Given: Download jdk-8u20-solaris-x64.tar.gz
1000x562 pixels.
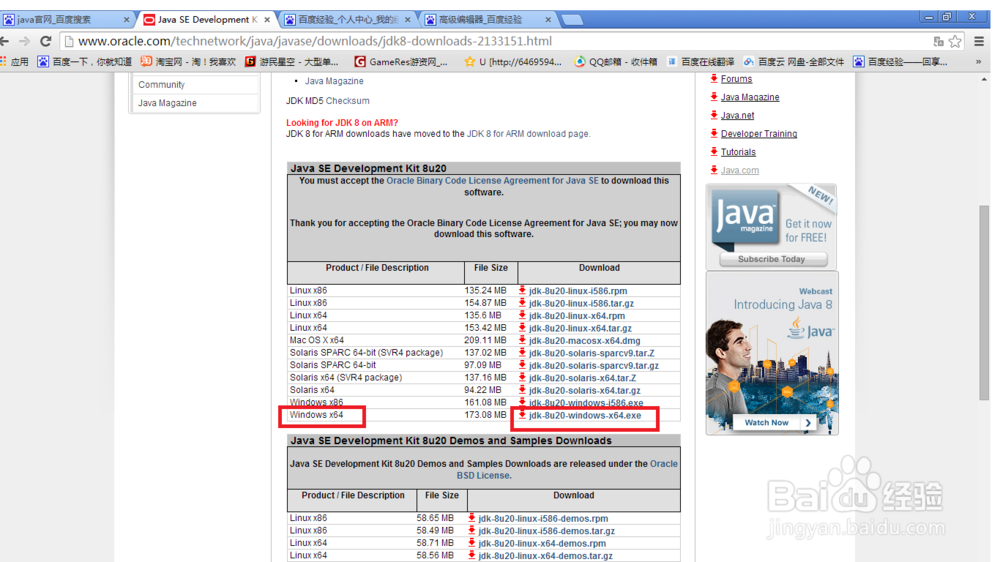Looking at the screenshot, I should coord(584,390).
